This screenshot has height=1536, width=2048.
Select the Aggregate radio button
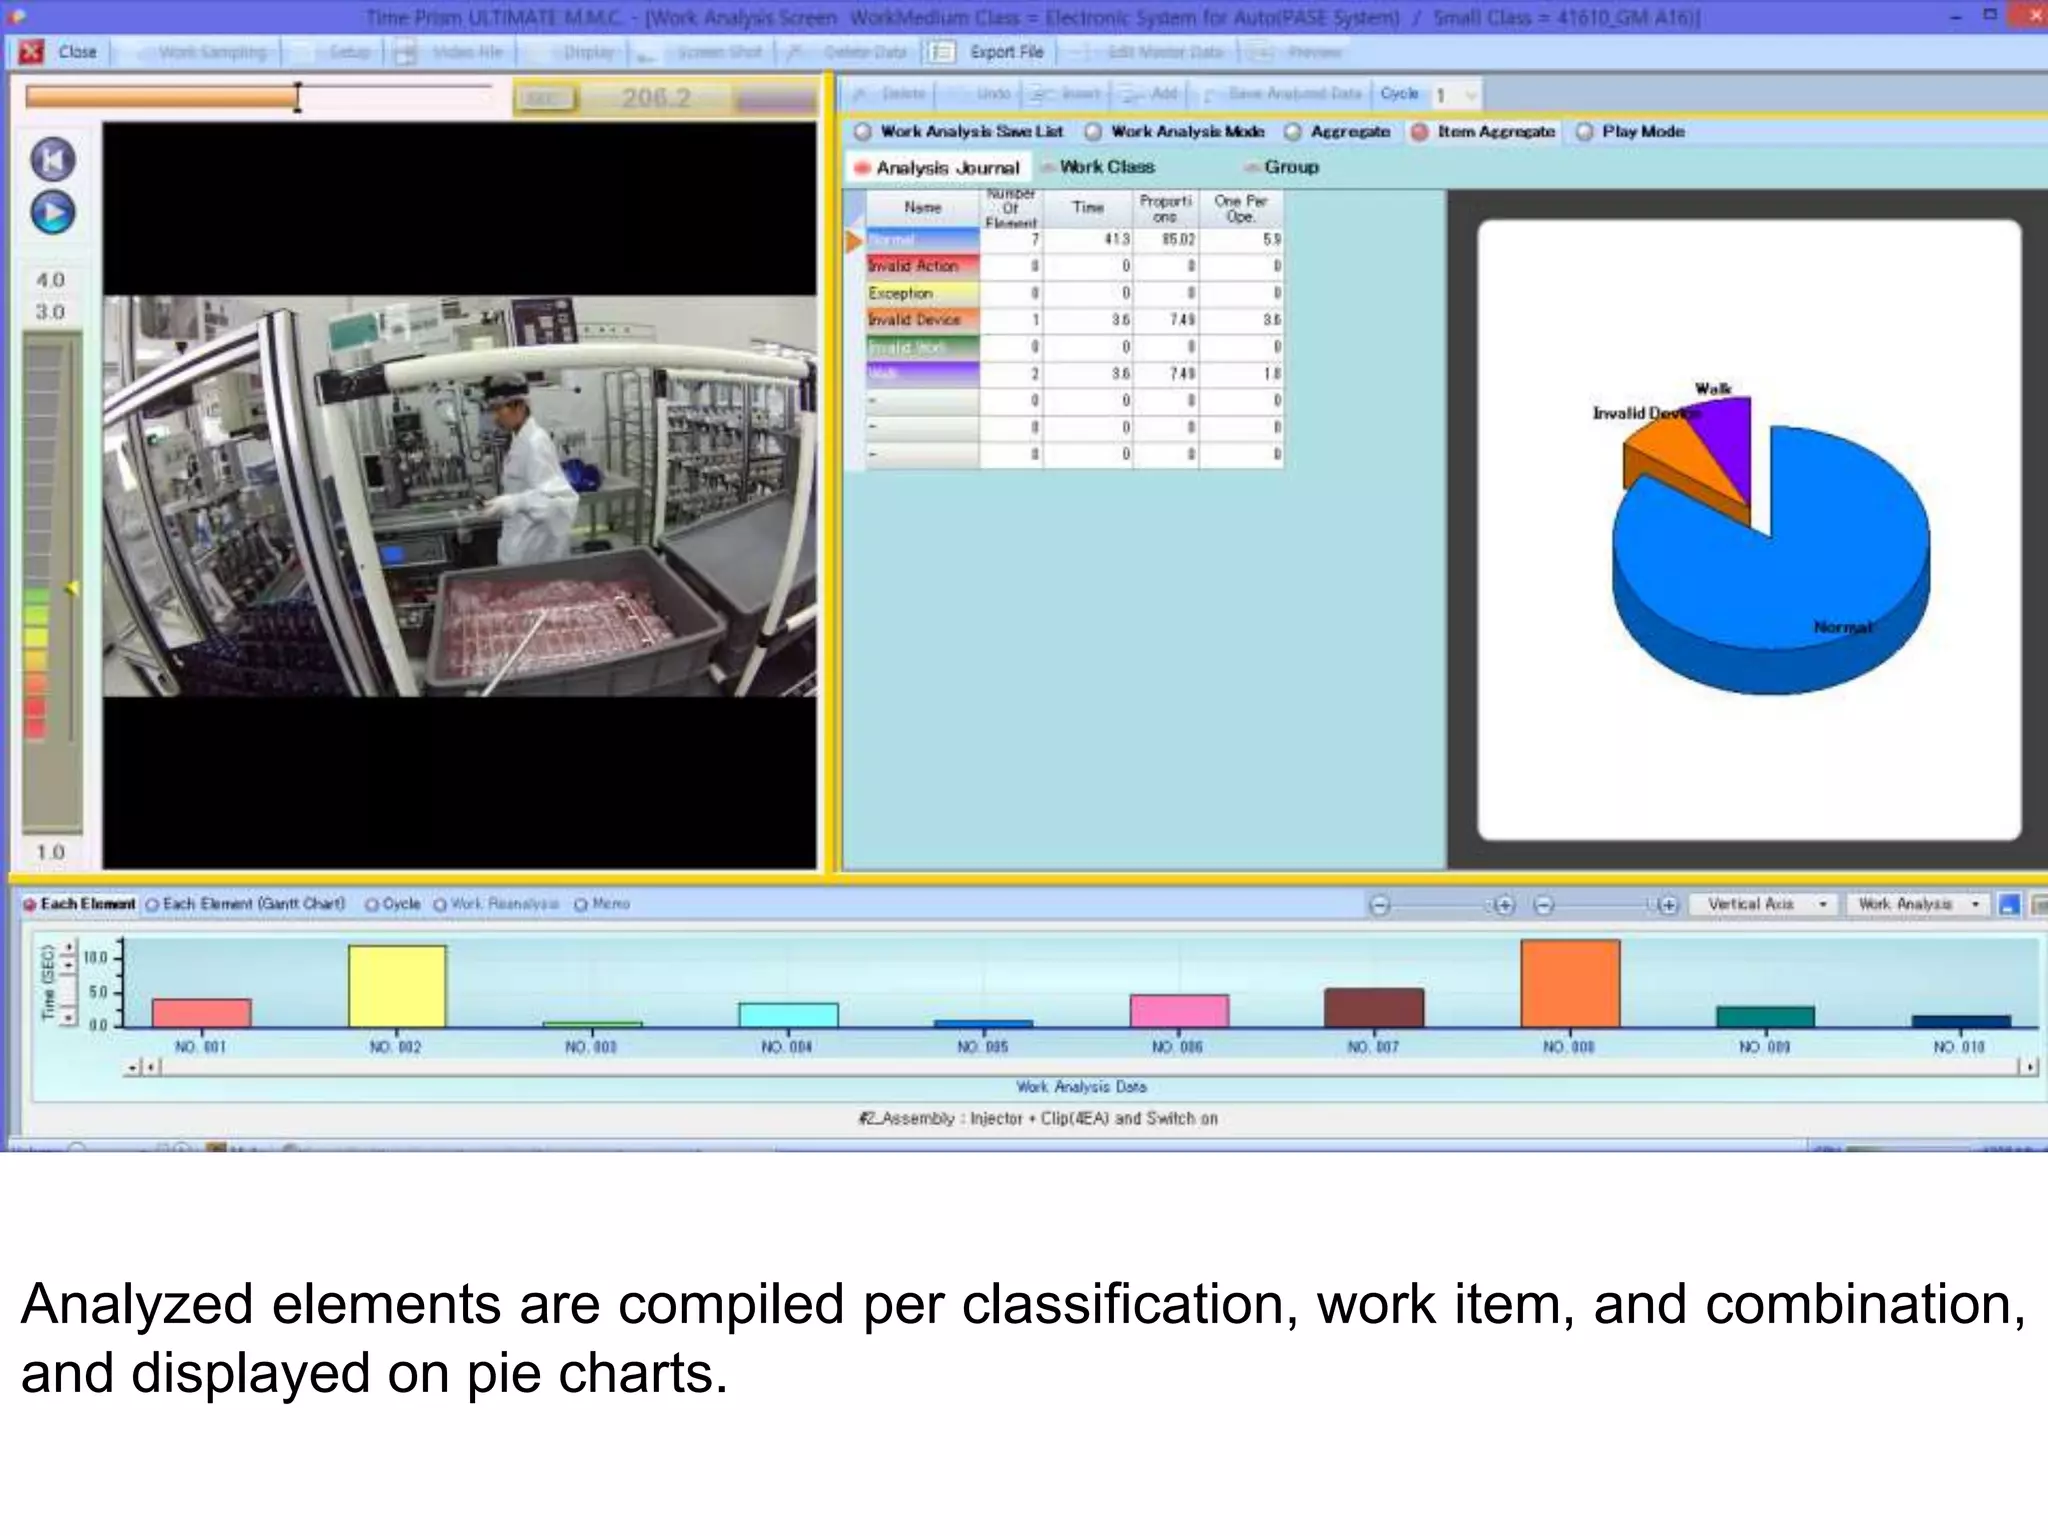1293,132
